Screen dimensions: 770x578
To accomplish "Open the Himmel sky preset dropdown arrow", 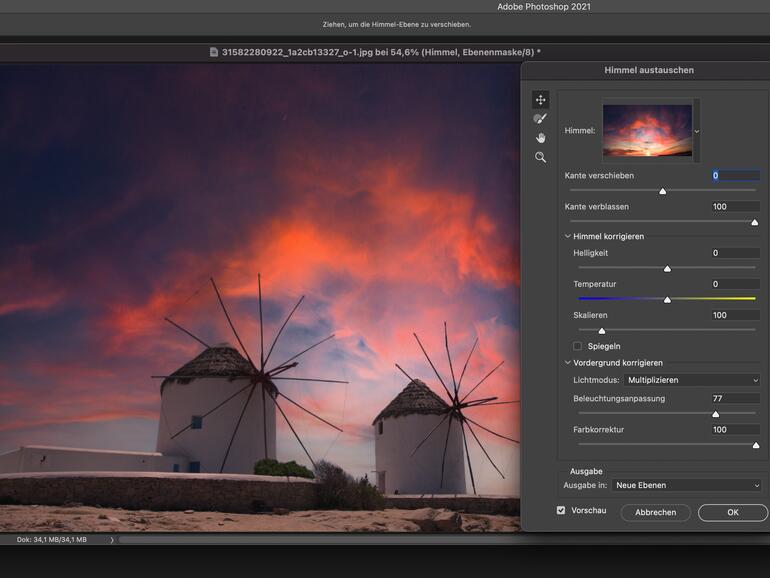I will 696,131.
